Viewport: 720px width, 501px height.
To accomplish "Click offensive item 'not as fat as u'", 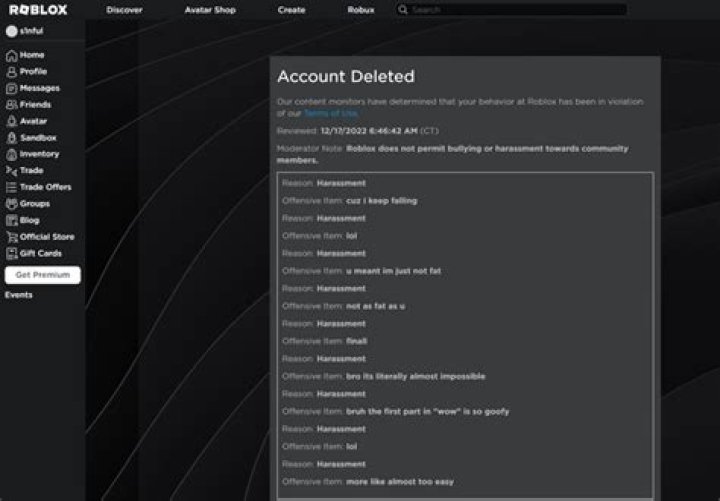I will tap(376, 306).
